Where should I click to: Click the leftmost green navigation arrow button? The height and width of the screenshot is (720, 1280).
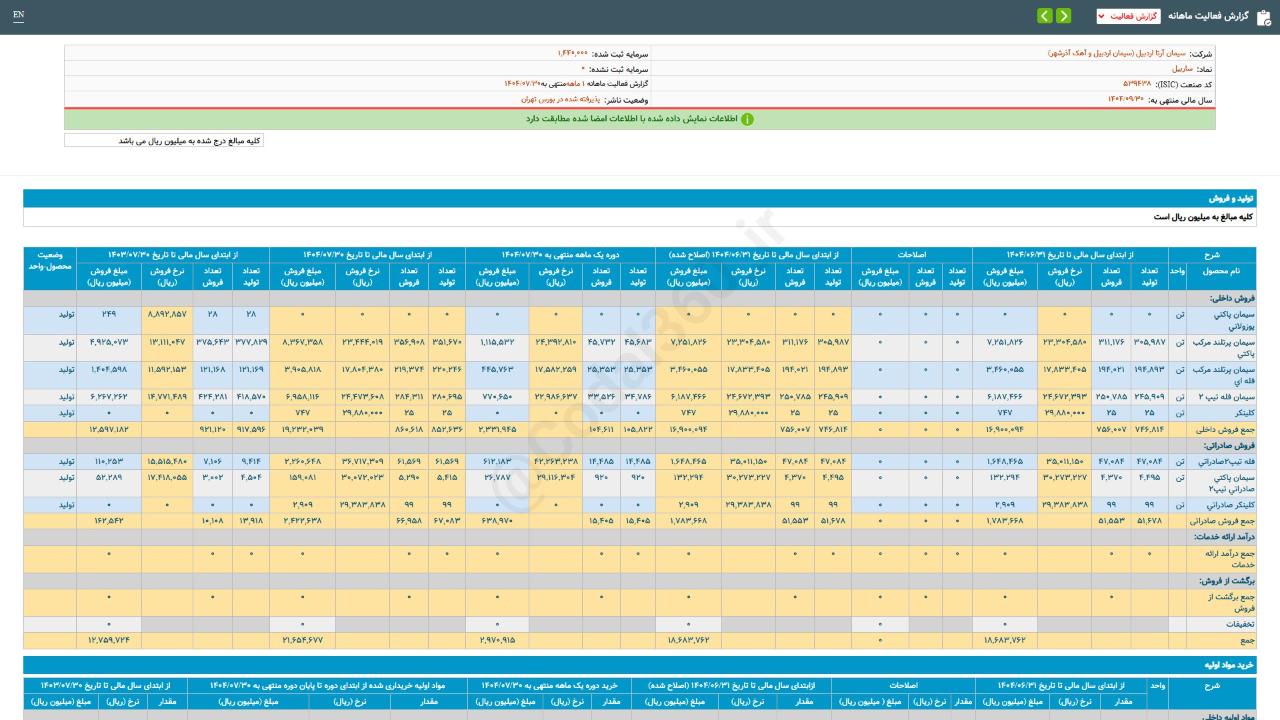pos(1044,16)
